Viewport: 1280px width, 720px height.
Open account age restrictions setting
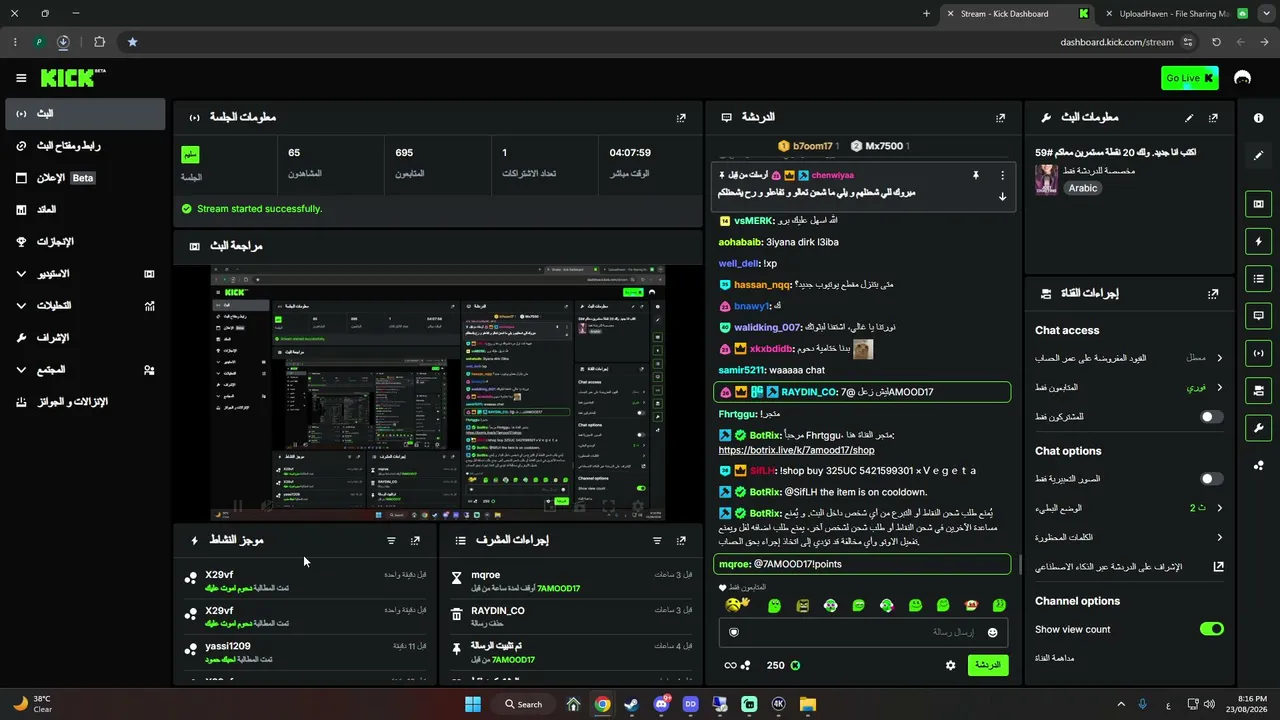click(x=1129, y=358)
